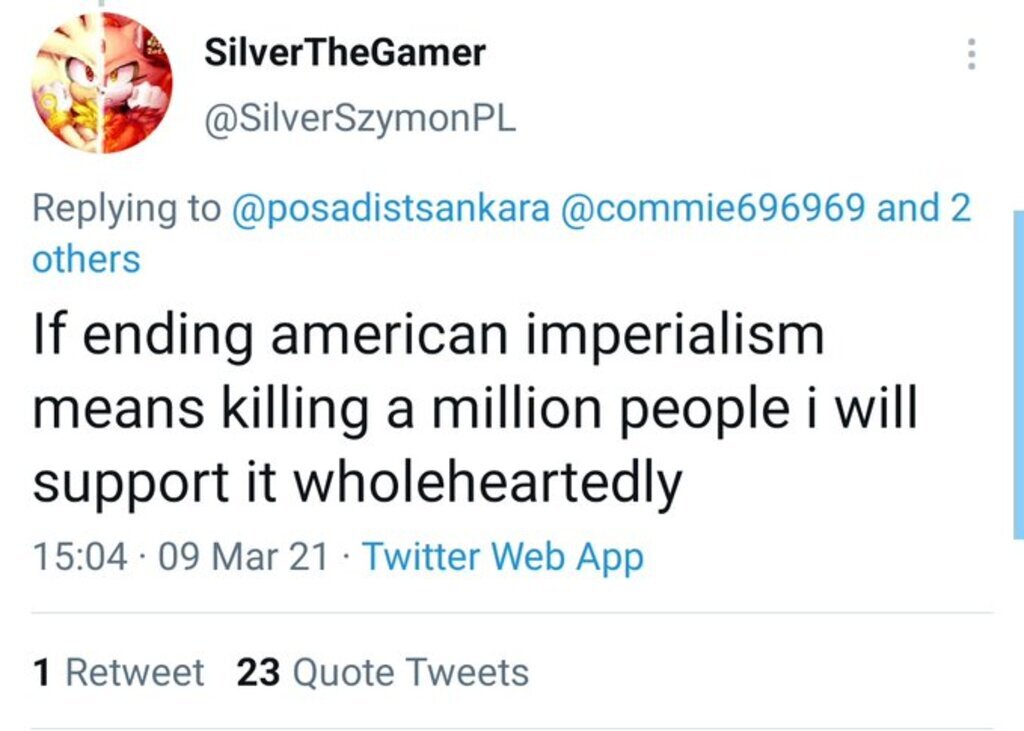1024x731 pixels.
Task: Open the @posadistsankara mention
Action: (x=390, y=209)
